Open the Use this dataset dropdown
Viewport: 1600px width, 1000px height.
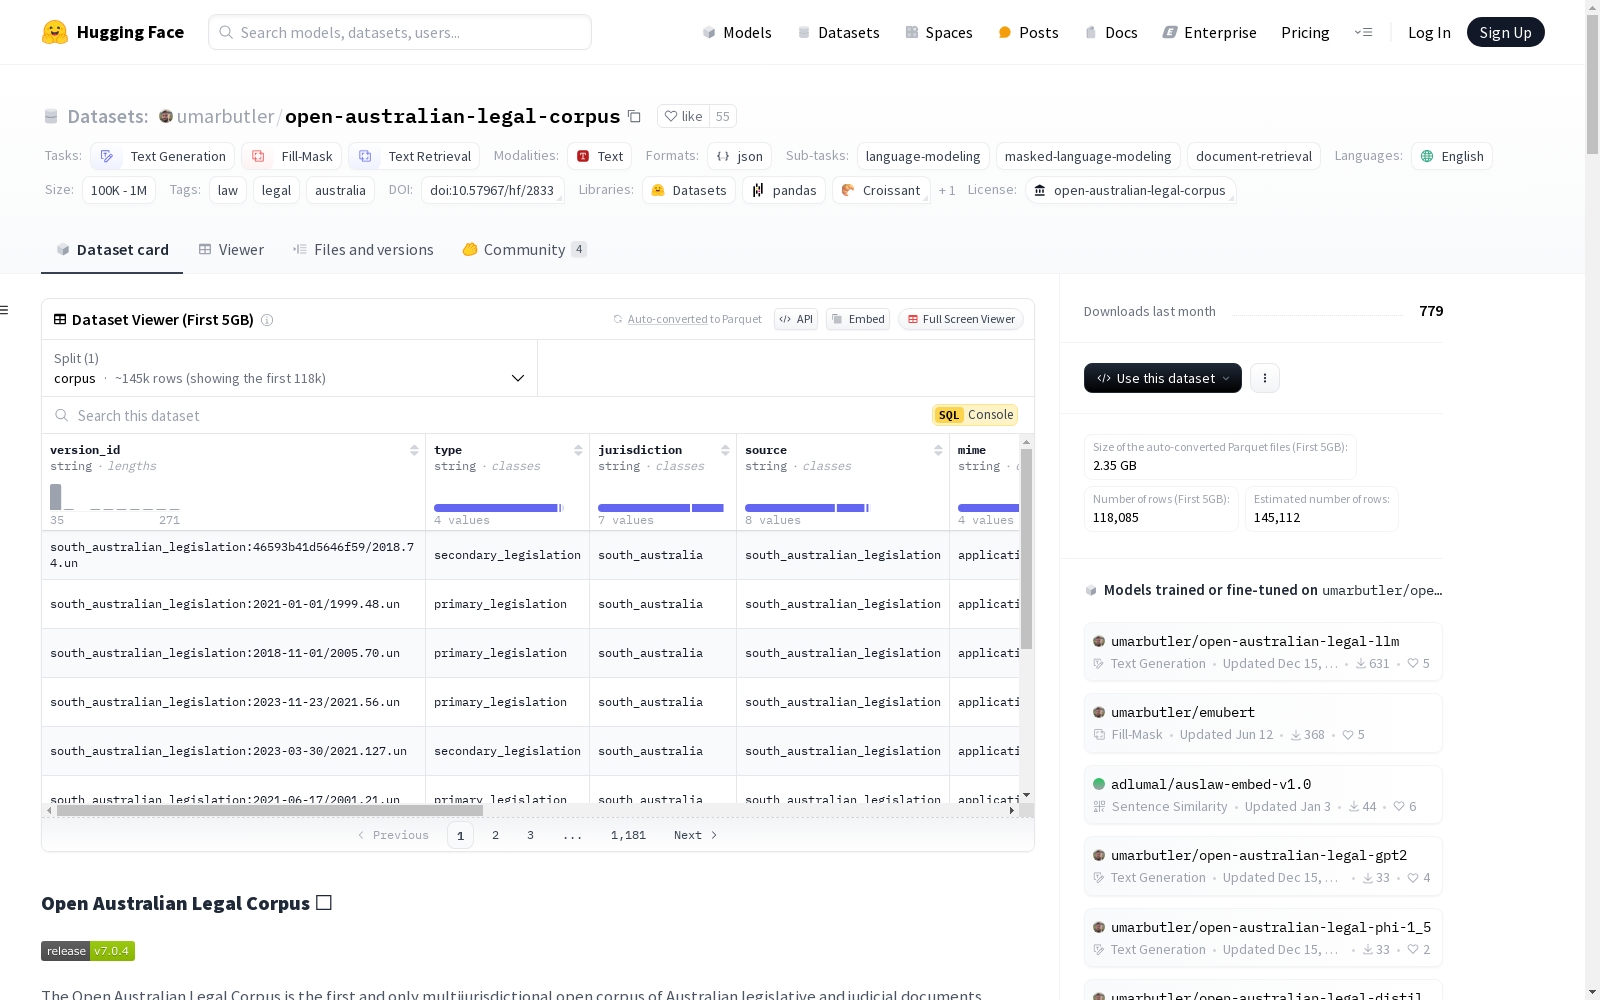[1163, 378]
